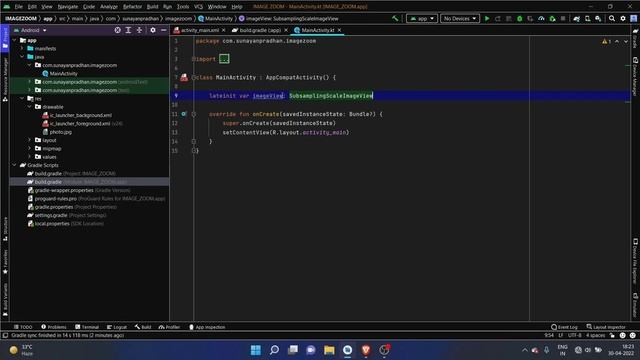This screenshot has width=640, height=360.
Task: Collapse the Gradle Scripts node
Action: click(x=15, y=165)
